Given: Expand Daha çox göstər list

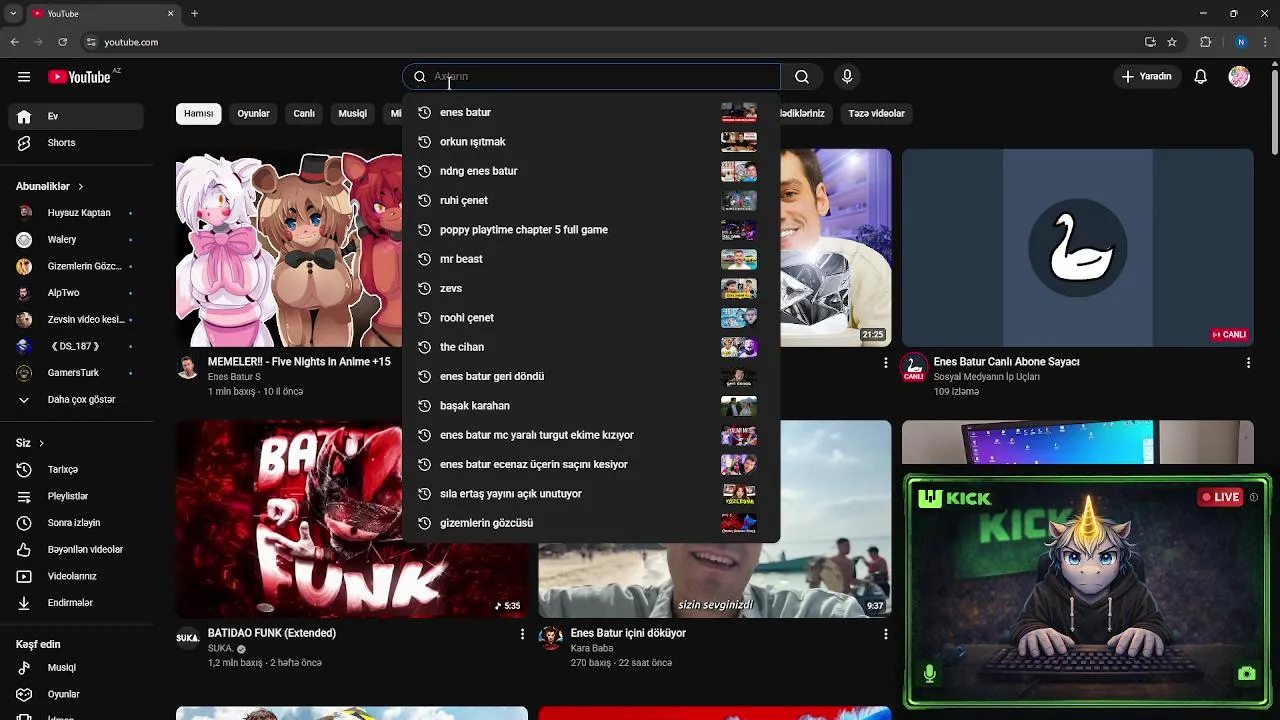Looking at the screenshot, I should pyautogui.click(x=76, y=400).
